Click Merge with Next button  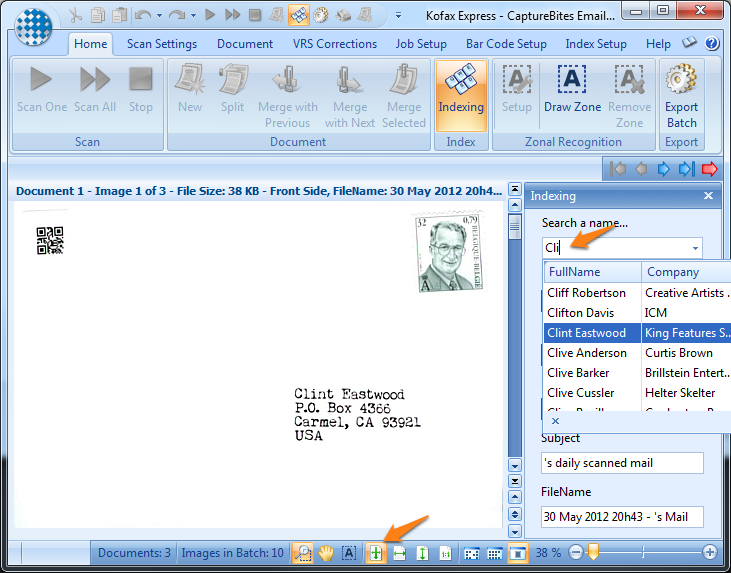pyautogui.click(x=350, y=97)
